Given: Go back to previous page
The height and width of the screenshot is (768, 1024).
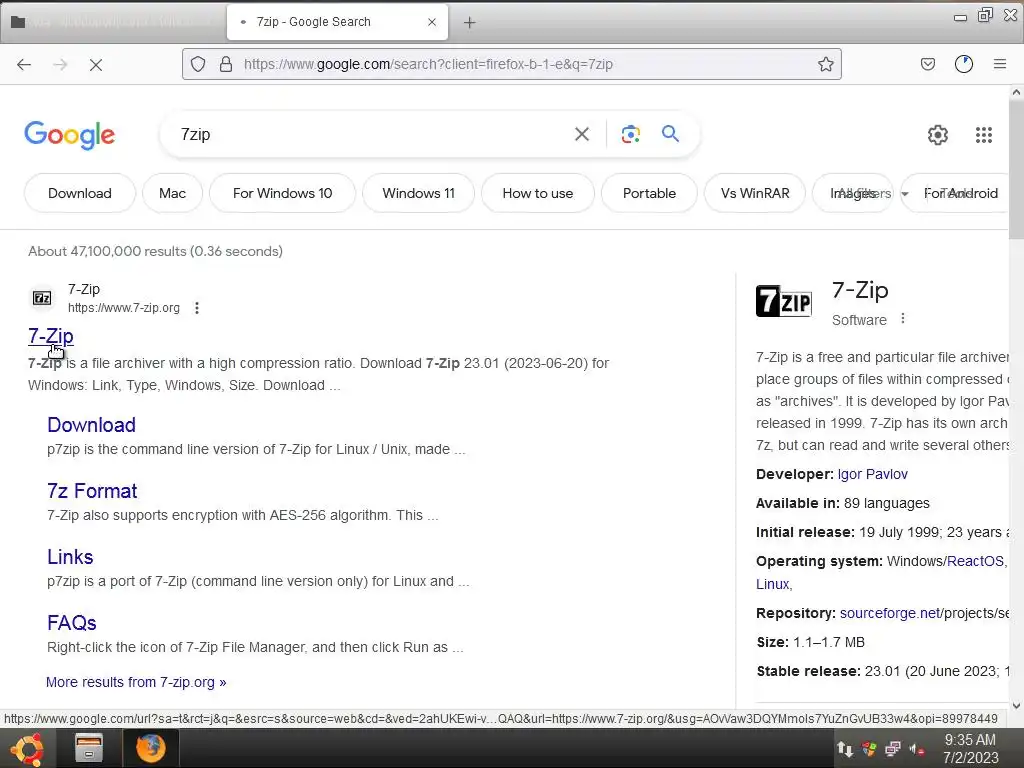Looking at the screenshot, I should pyautogui.click(x=24, y=64).
